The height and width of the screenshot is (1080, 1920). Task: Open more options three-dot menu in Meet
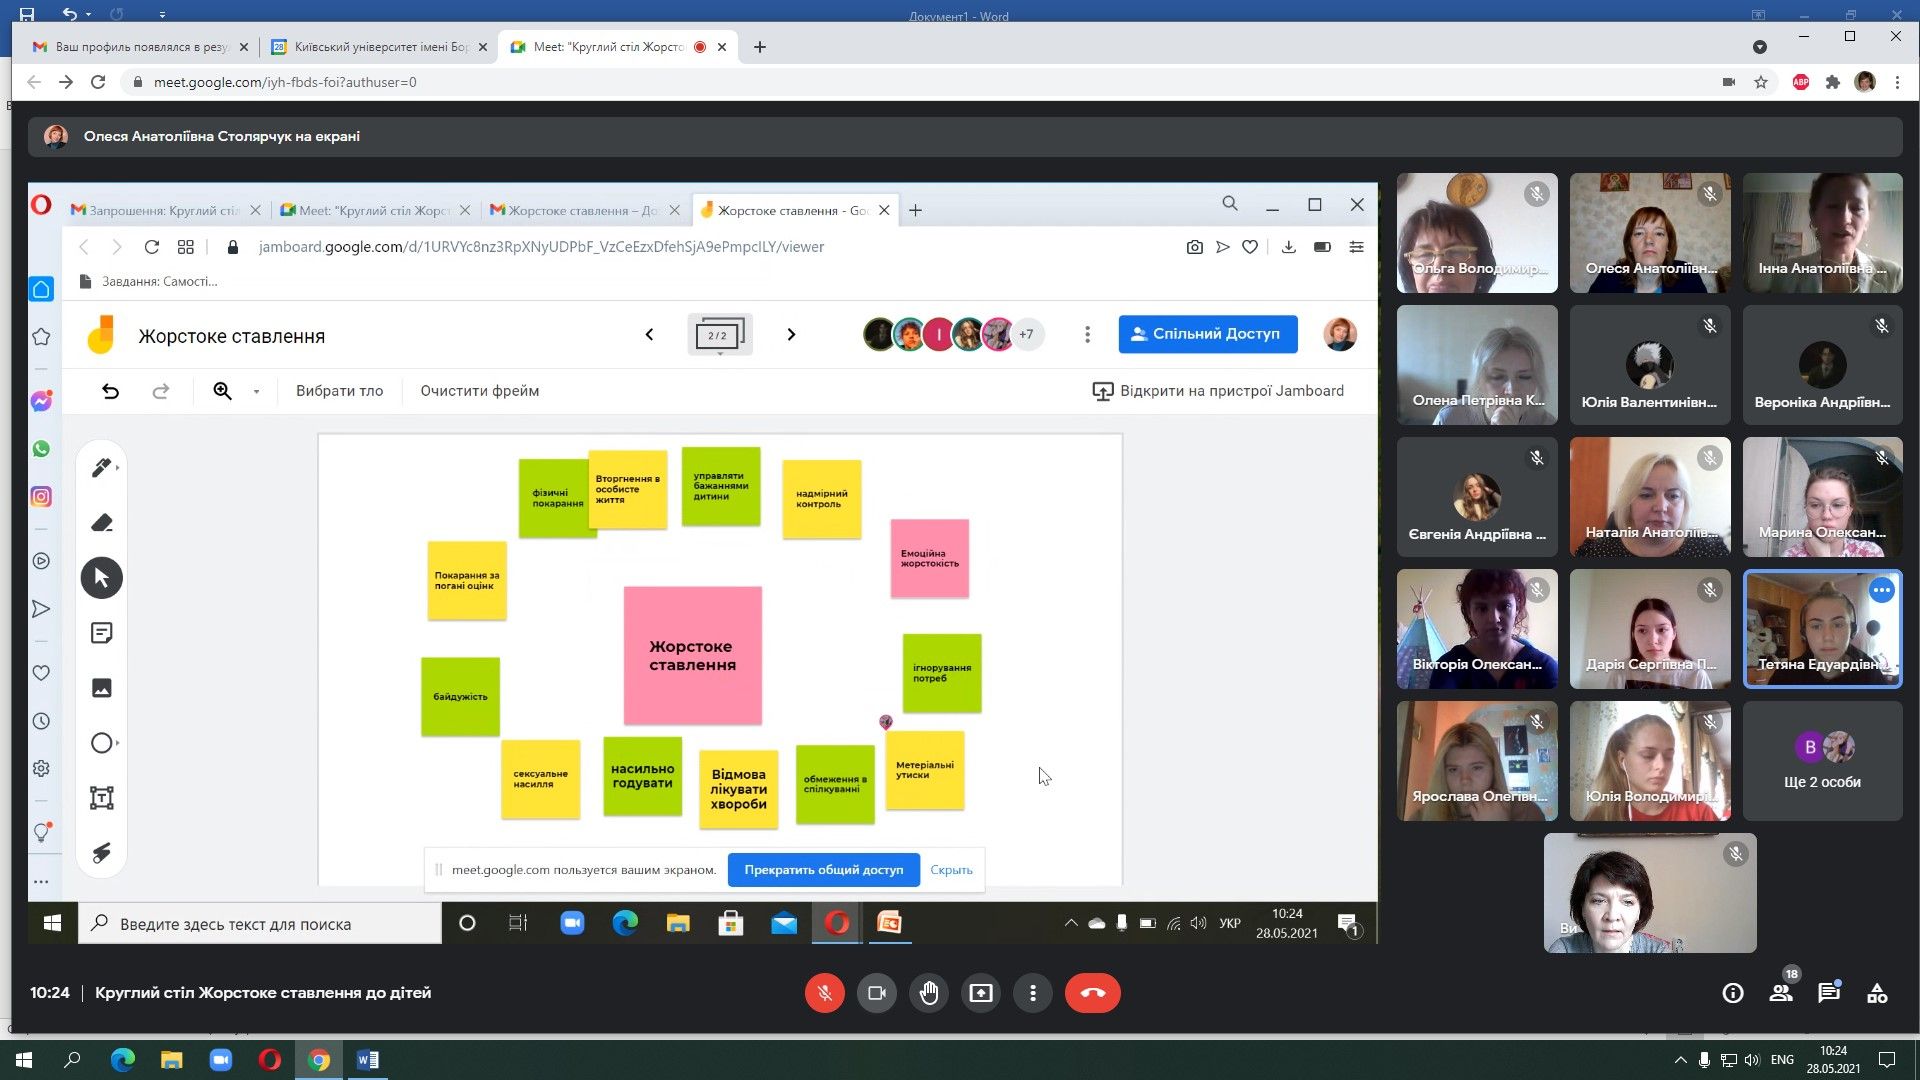(x=1033, y=993)
